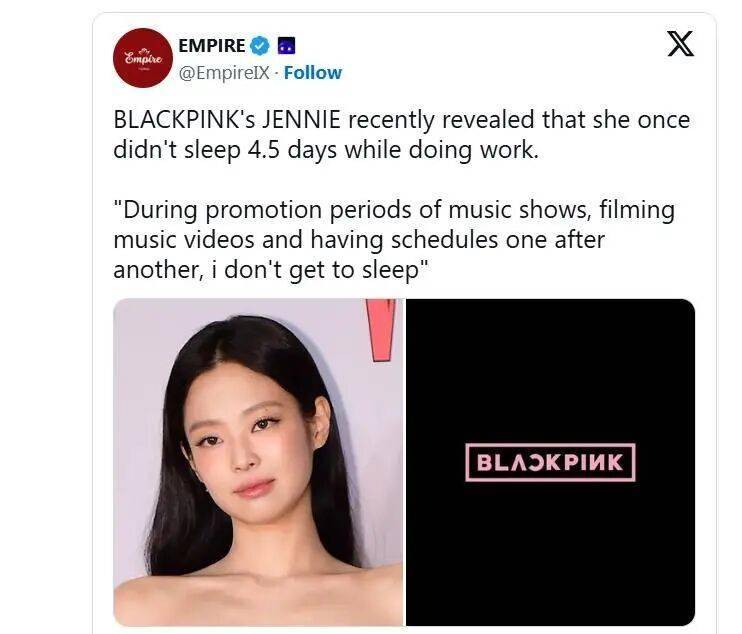Click the blue verified checkmark badge

pyautogui.click(x=259, y=45)
